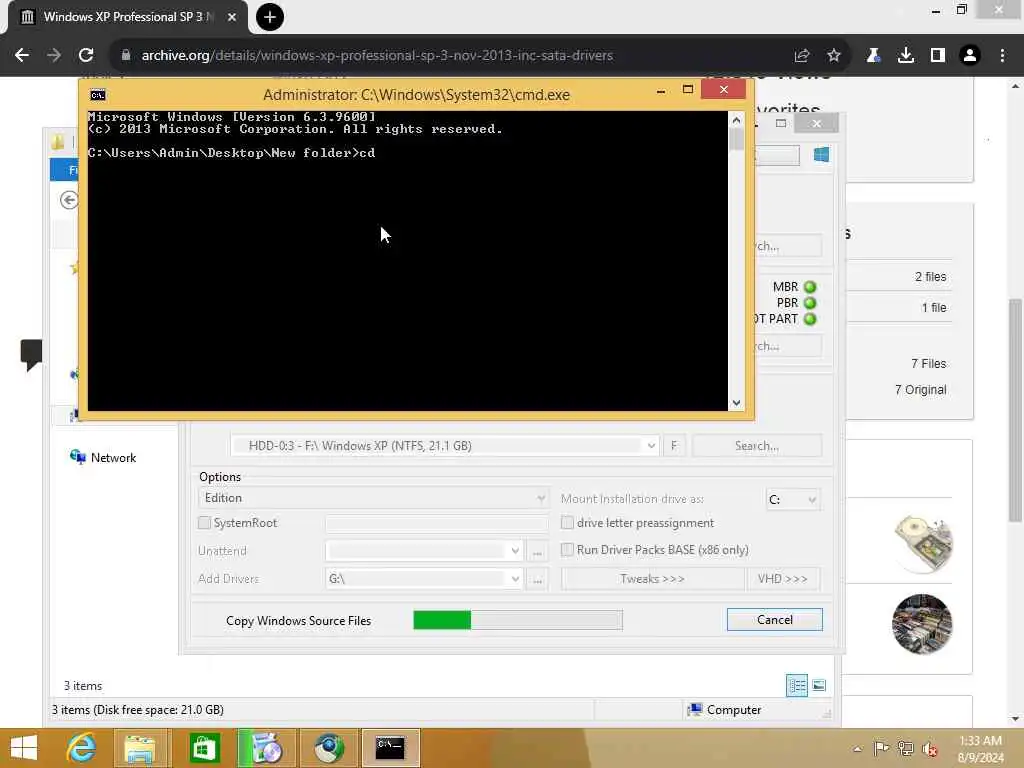
Task: Close the Windows XP Professional tab
Action: tap(232, 17)
